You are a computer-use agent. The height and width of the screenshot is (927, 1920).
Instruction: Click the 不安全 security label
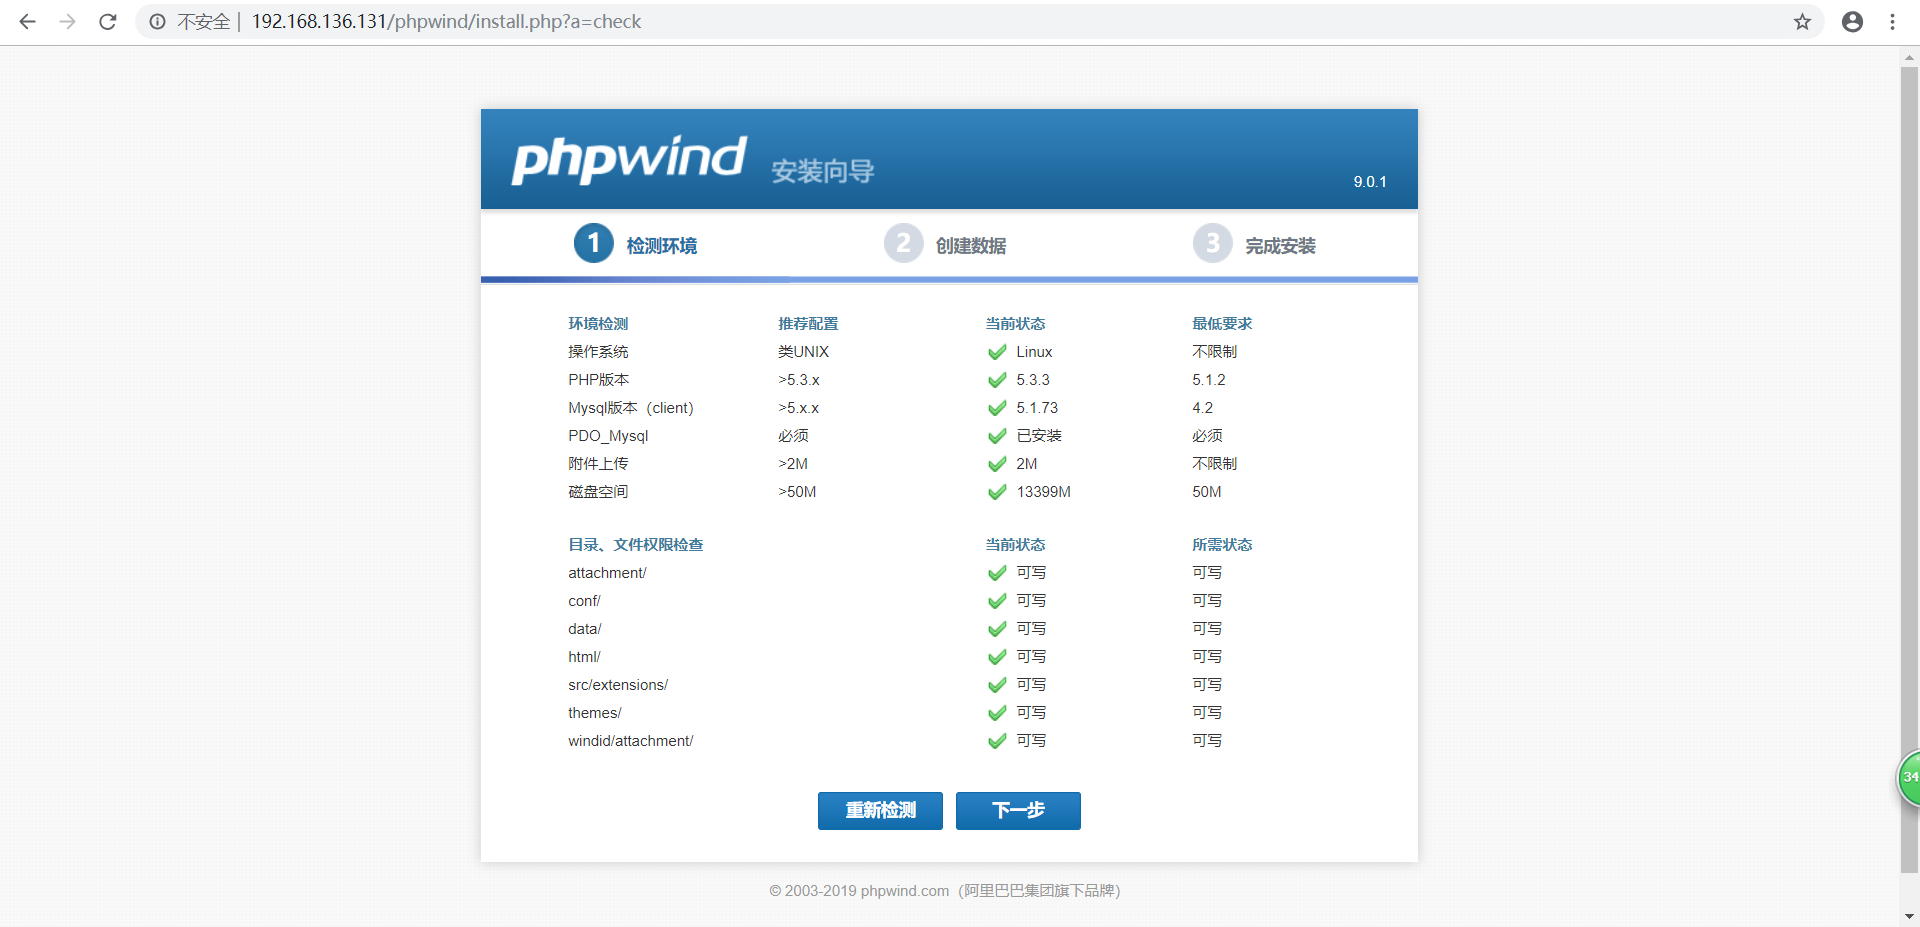(204, 21)
